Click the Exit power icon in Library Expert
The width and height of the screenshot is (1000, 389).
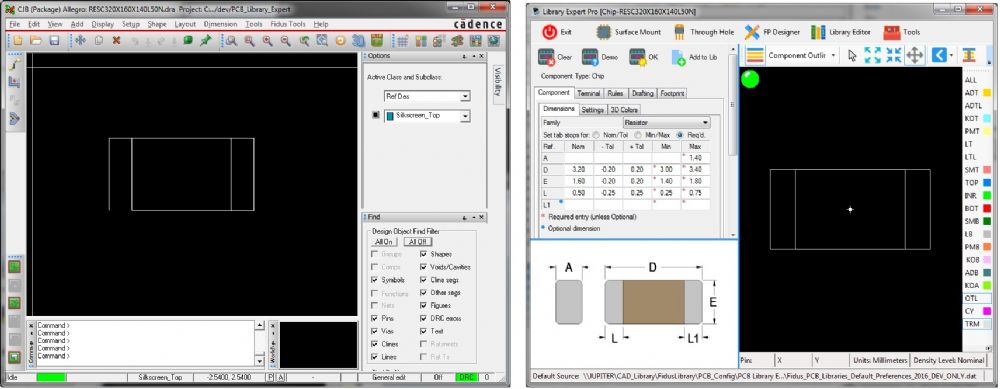pos(550,31)
